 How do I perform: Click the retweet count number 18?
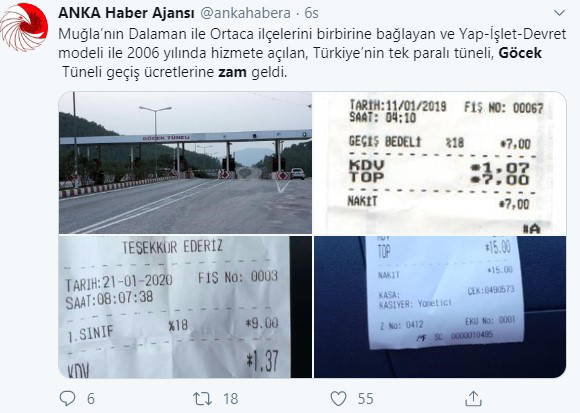pyautogui.click(x=230, y=399)
